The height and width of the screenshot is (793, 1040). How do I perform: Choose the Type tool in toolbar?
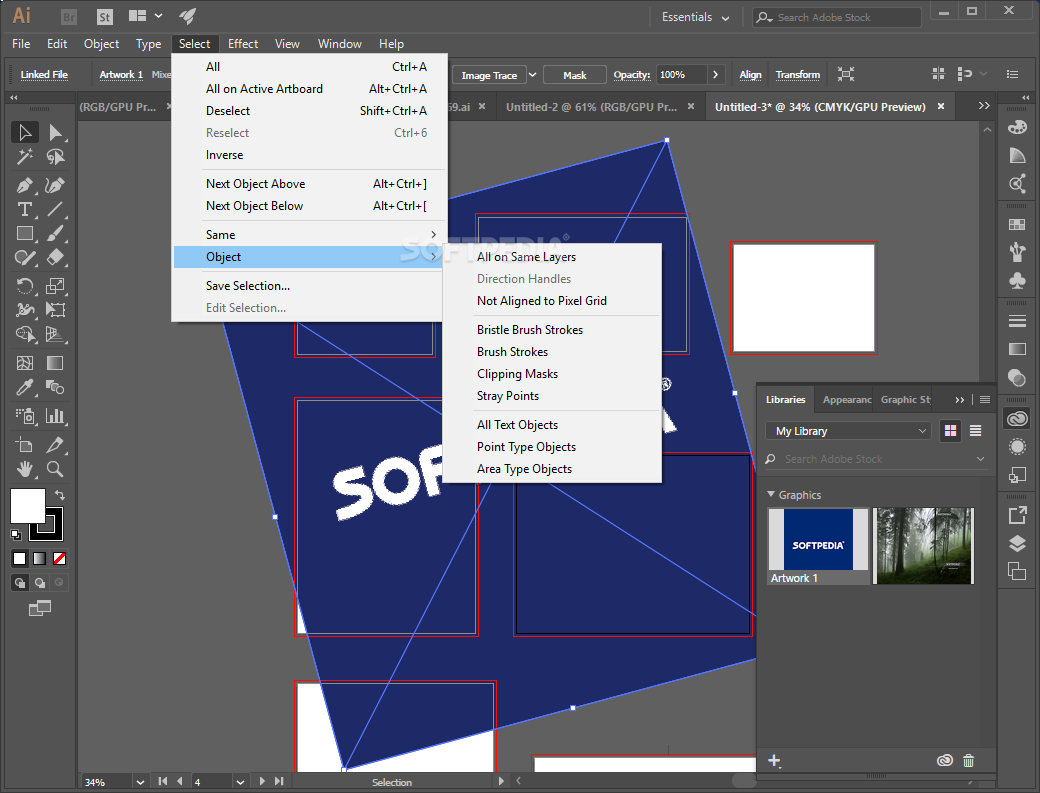[x=25, y=209]
